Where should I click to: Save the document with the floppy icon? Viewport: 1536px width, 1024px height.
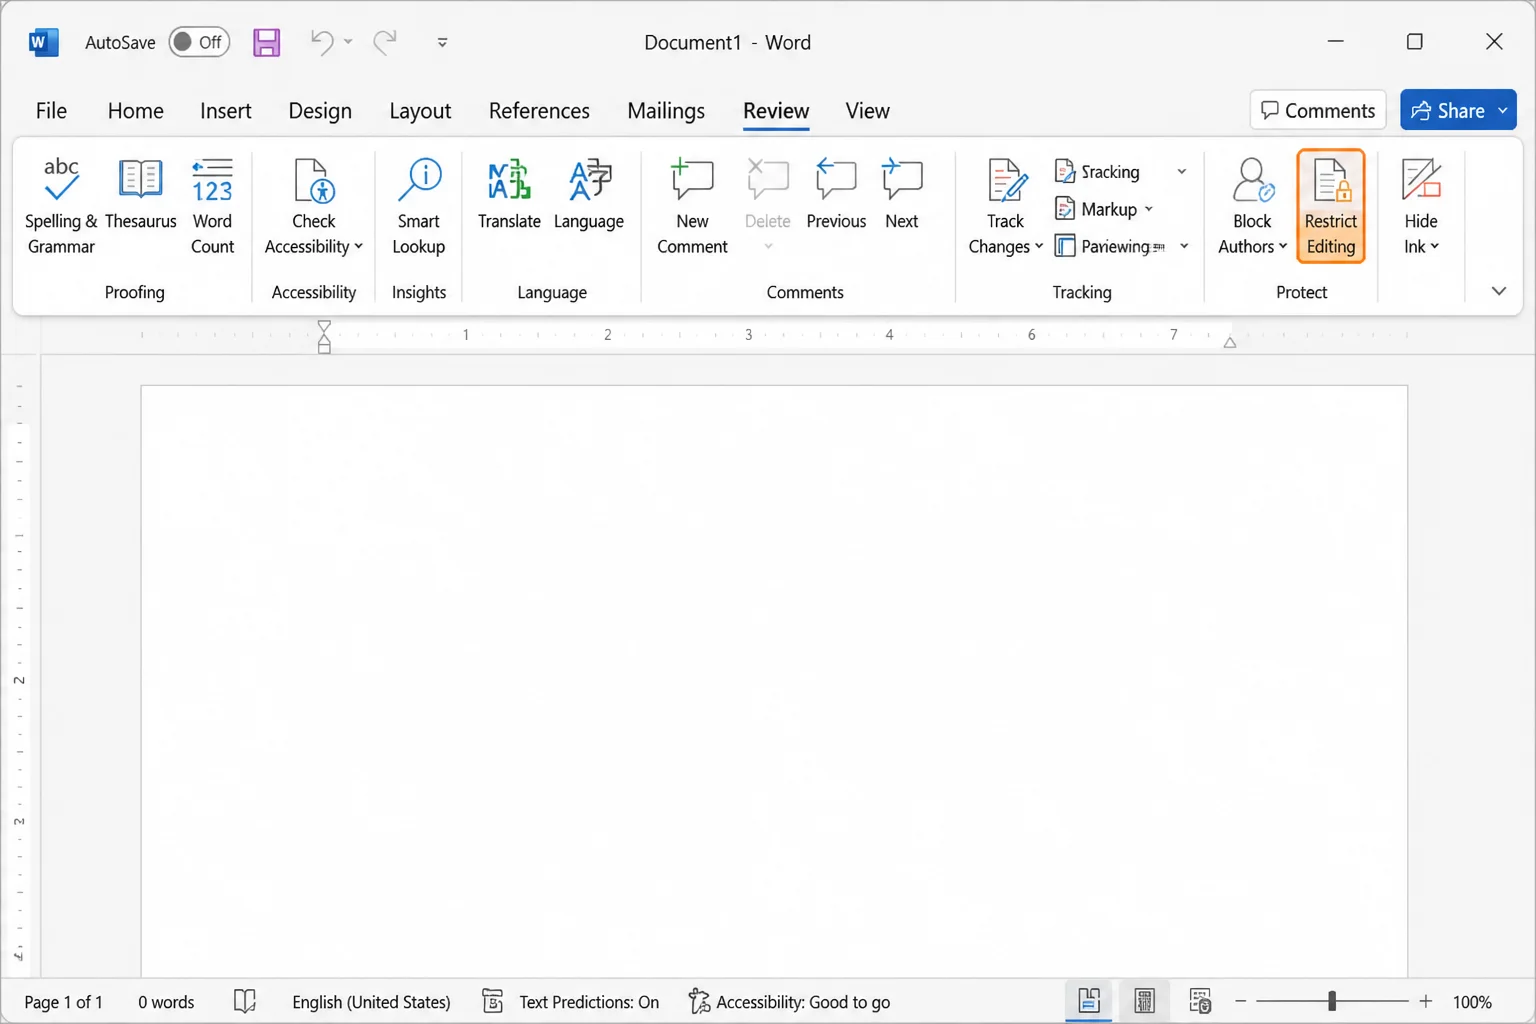[266, 42]
